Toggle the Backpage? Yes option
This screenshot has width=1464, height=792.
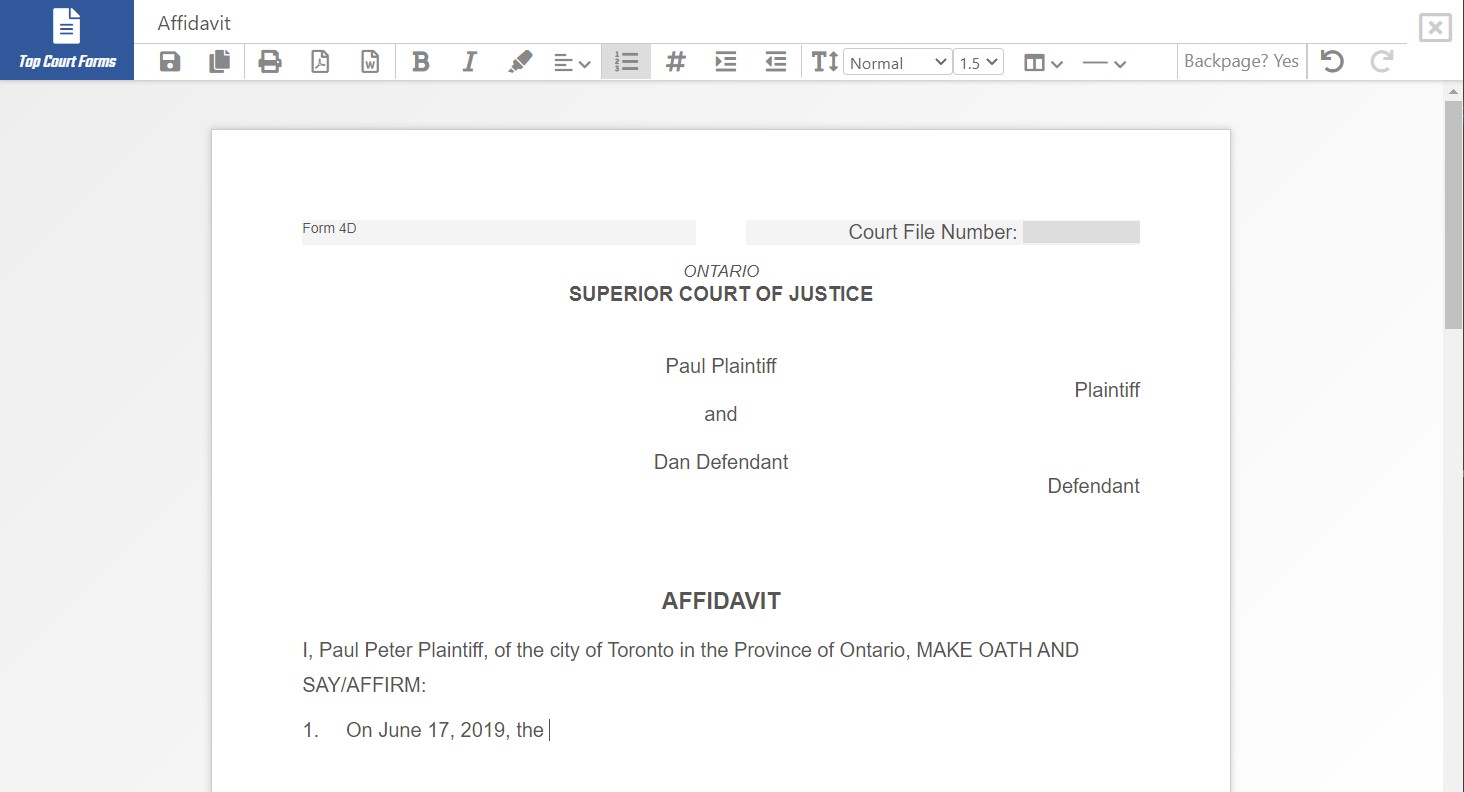pos(1241,62)
